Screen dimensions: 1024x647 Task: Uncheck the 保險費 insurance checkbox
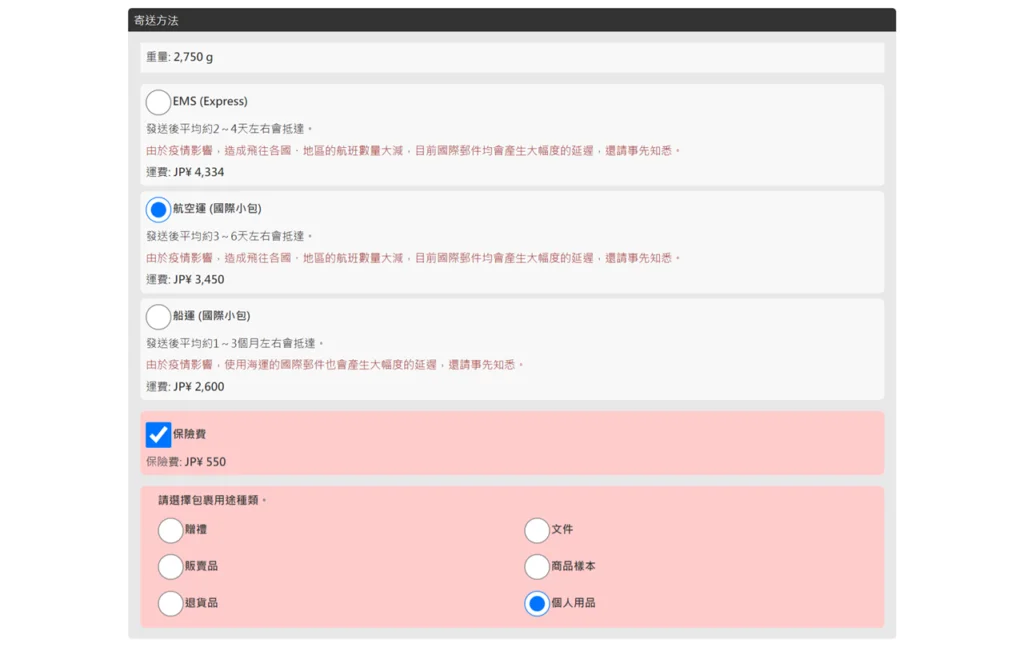(158, 435)
